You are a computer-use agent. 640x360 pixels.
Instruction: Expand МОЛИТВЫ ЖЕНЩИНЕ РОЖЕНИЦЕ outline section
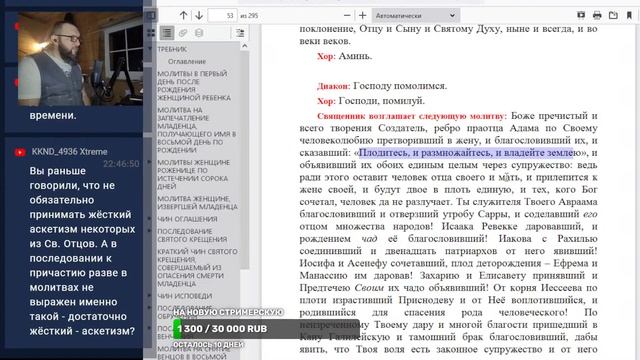tap(150, 162)
